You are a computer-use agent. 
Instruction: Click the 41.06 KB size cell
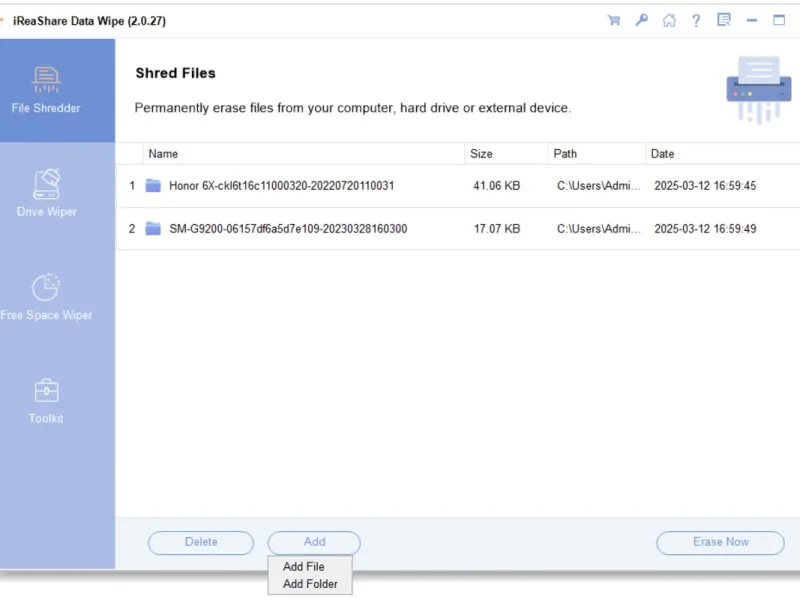point(496,186)
